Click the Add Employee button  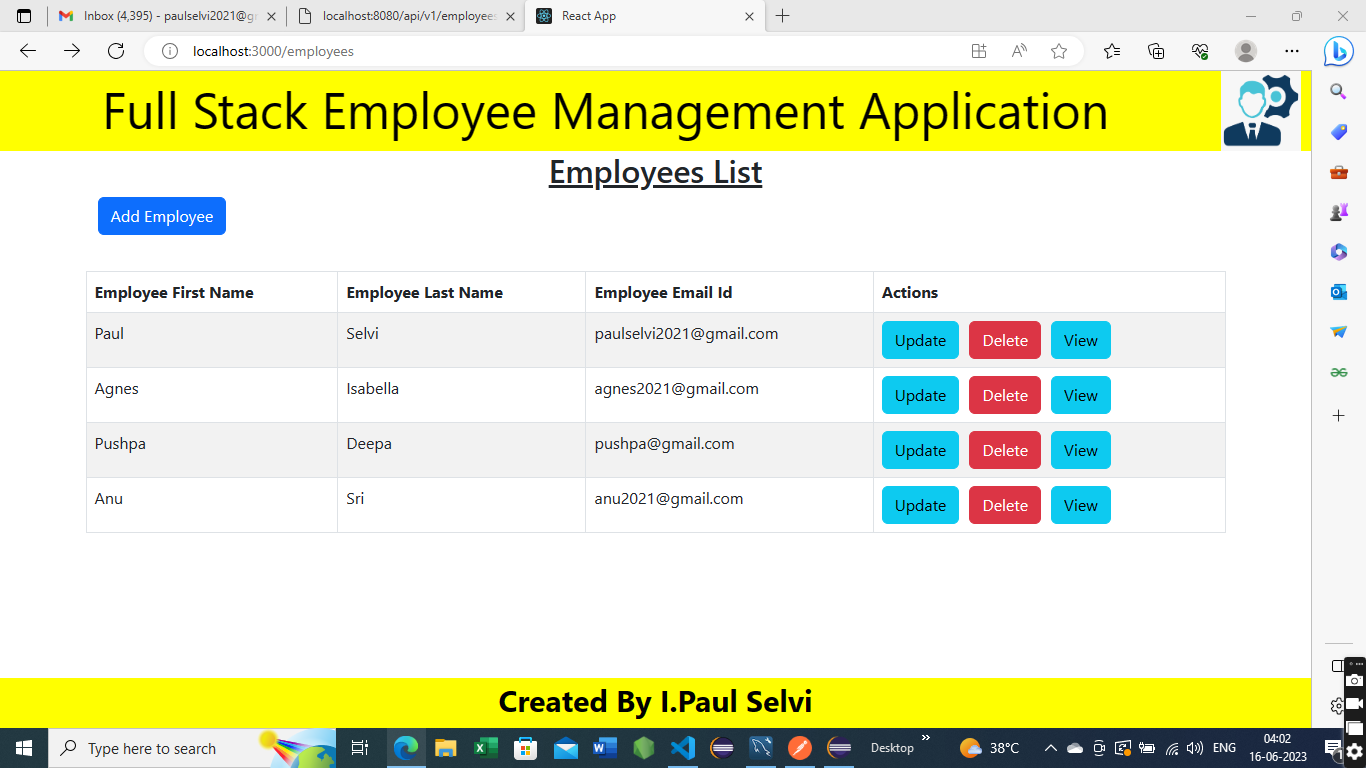tap(161, 216)
